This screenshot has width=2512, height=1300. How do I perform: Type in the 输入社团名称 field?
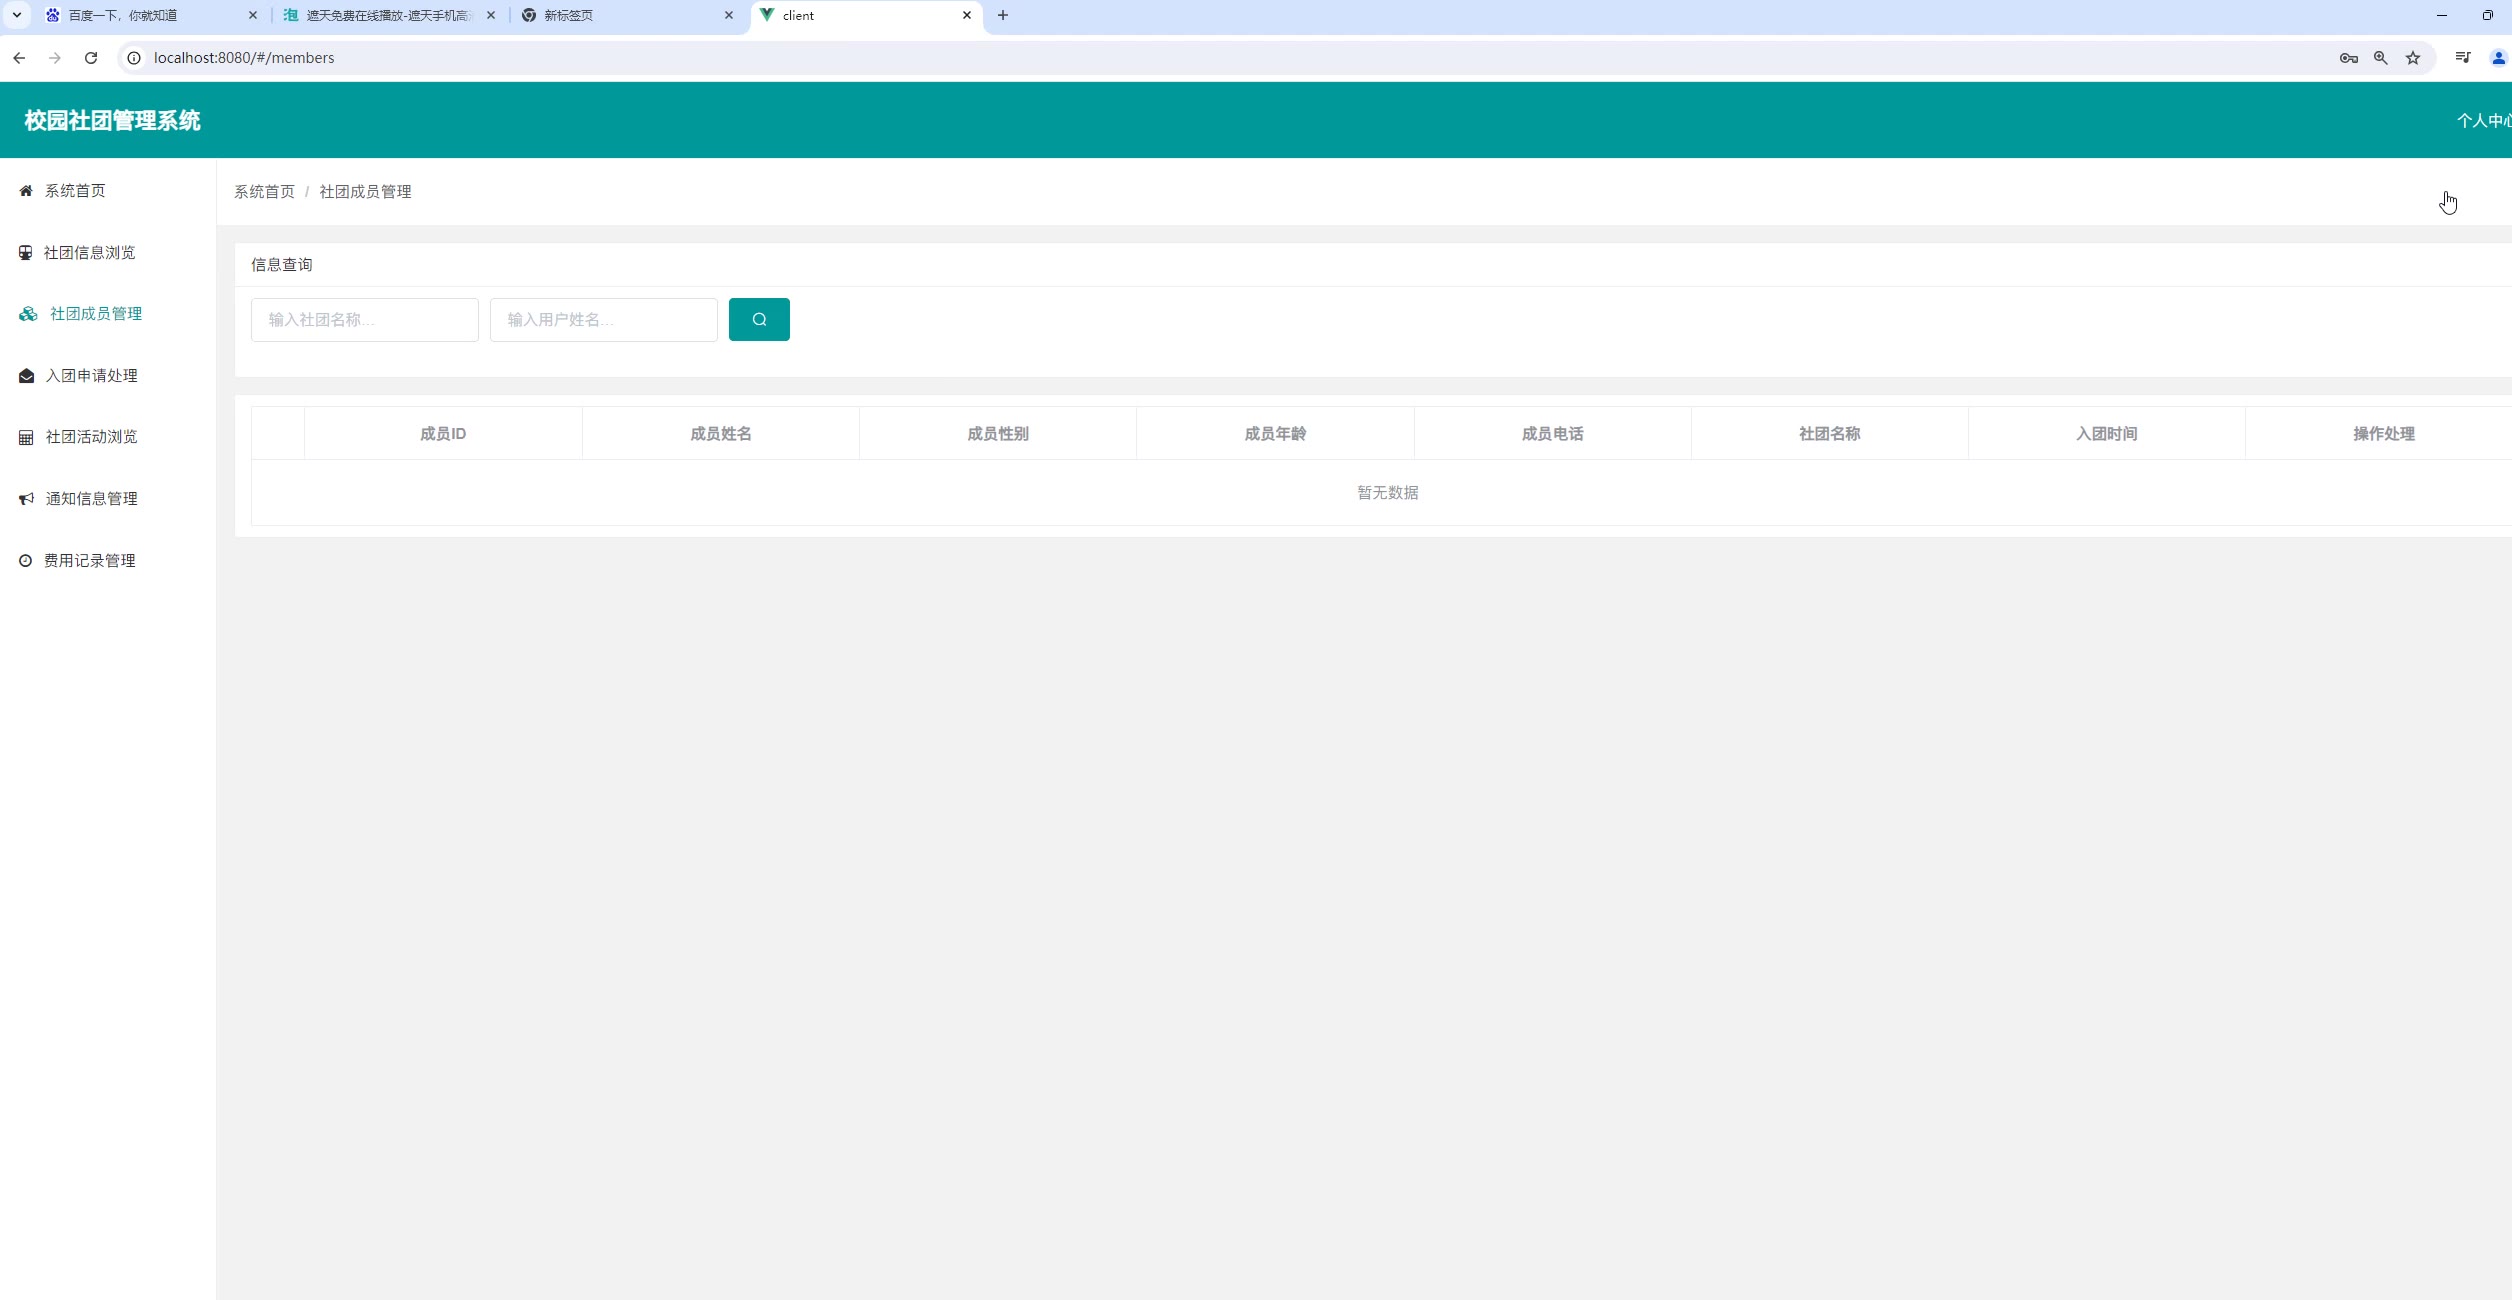coord(364,320)
